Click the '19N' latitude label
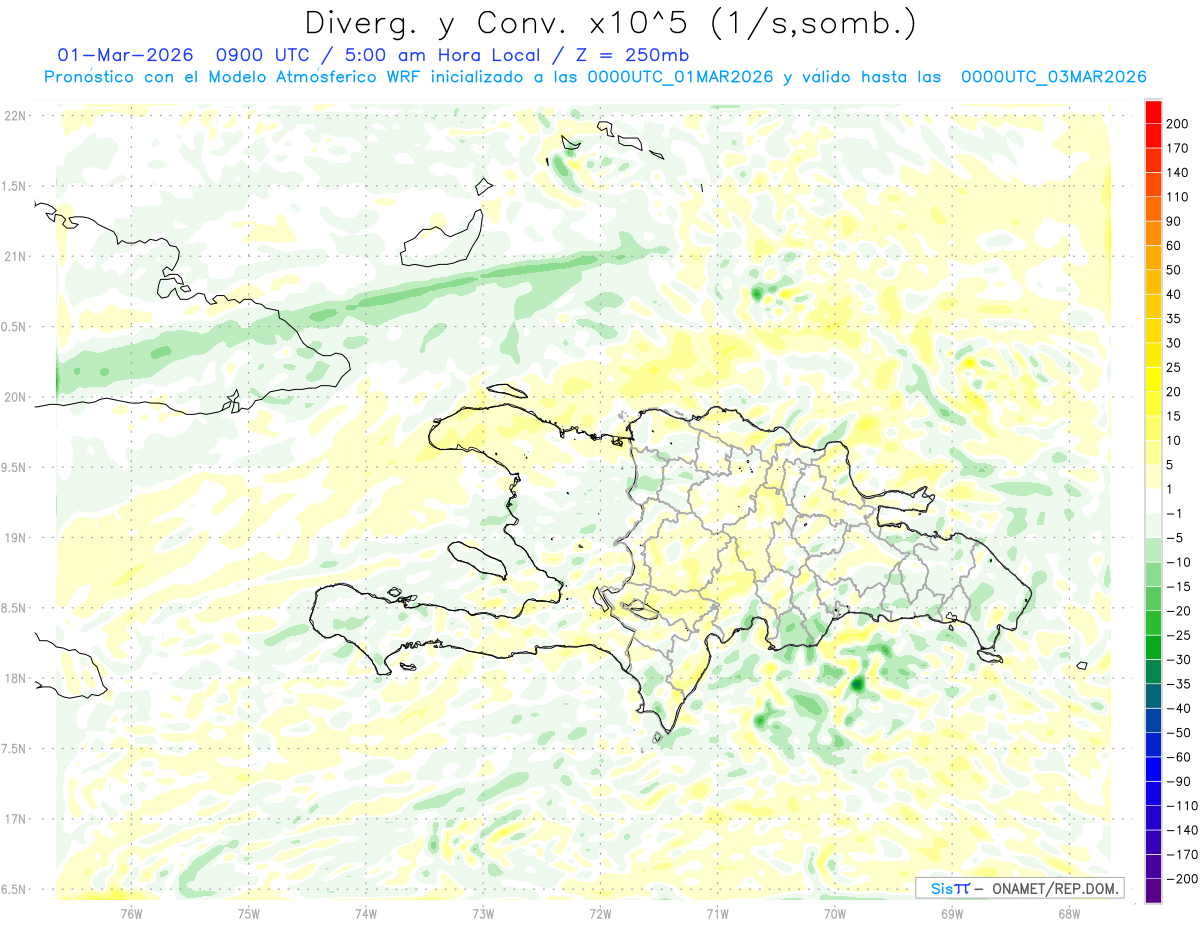Screen dimensions: 1200x927 click(x=15, y=538)
